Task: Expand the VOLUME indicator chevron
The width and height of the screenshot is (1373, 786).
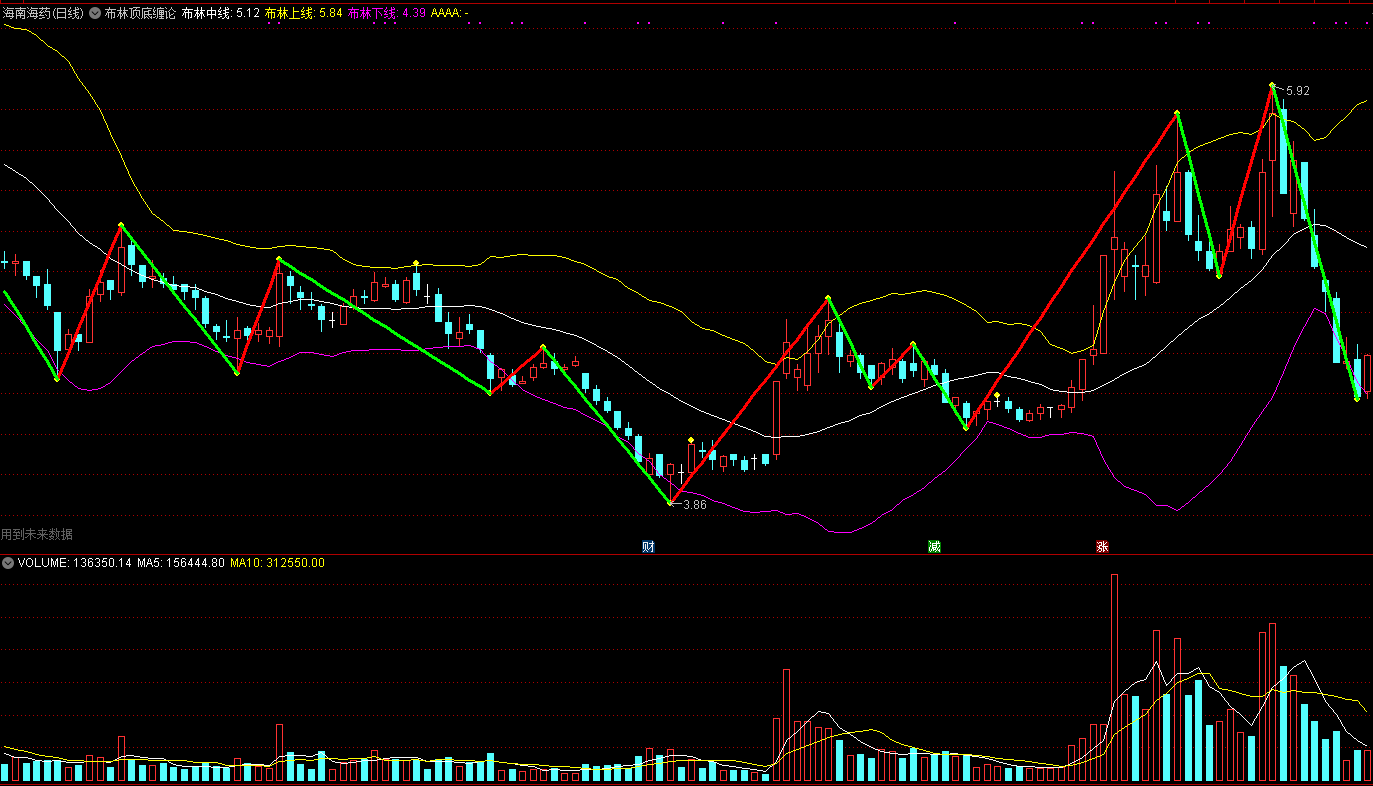Action: click(8, 563)
